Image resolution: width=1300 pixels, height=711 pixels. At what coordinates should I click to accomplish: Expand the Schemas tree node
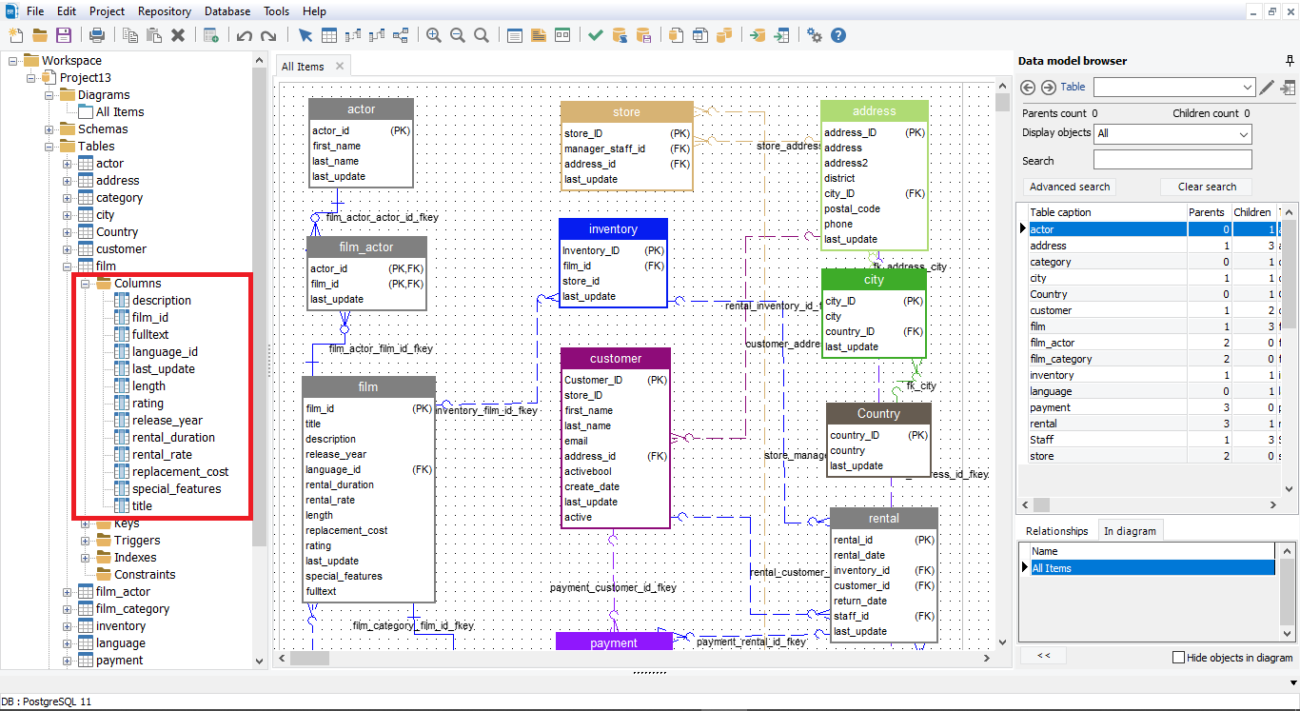coord(50,129)
